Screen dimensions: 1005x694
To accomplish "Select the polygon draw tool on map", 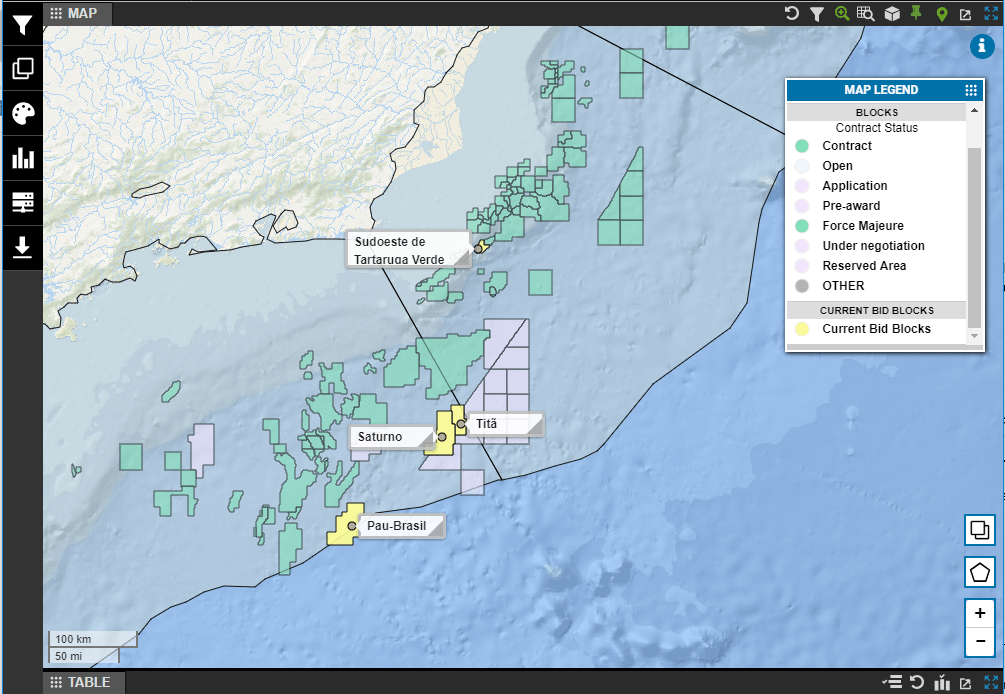I will (x=980, y=573).
